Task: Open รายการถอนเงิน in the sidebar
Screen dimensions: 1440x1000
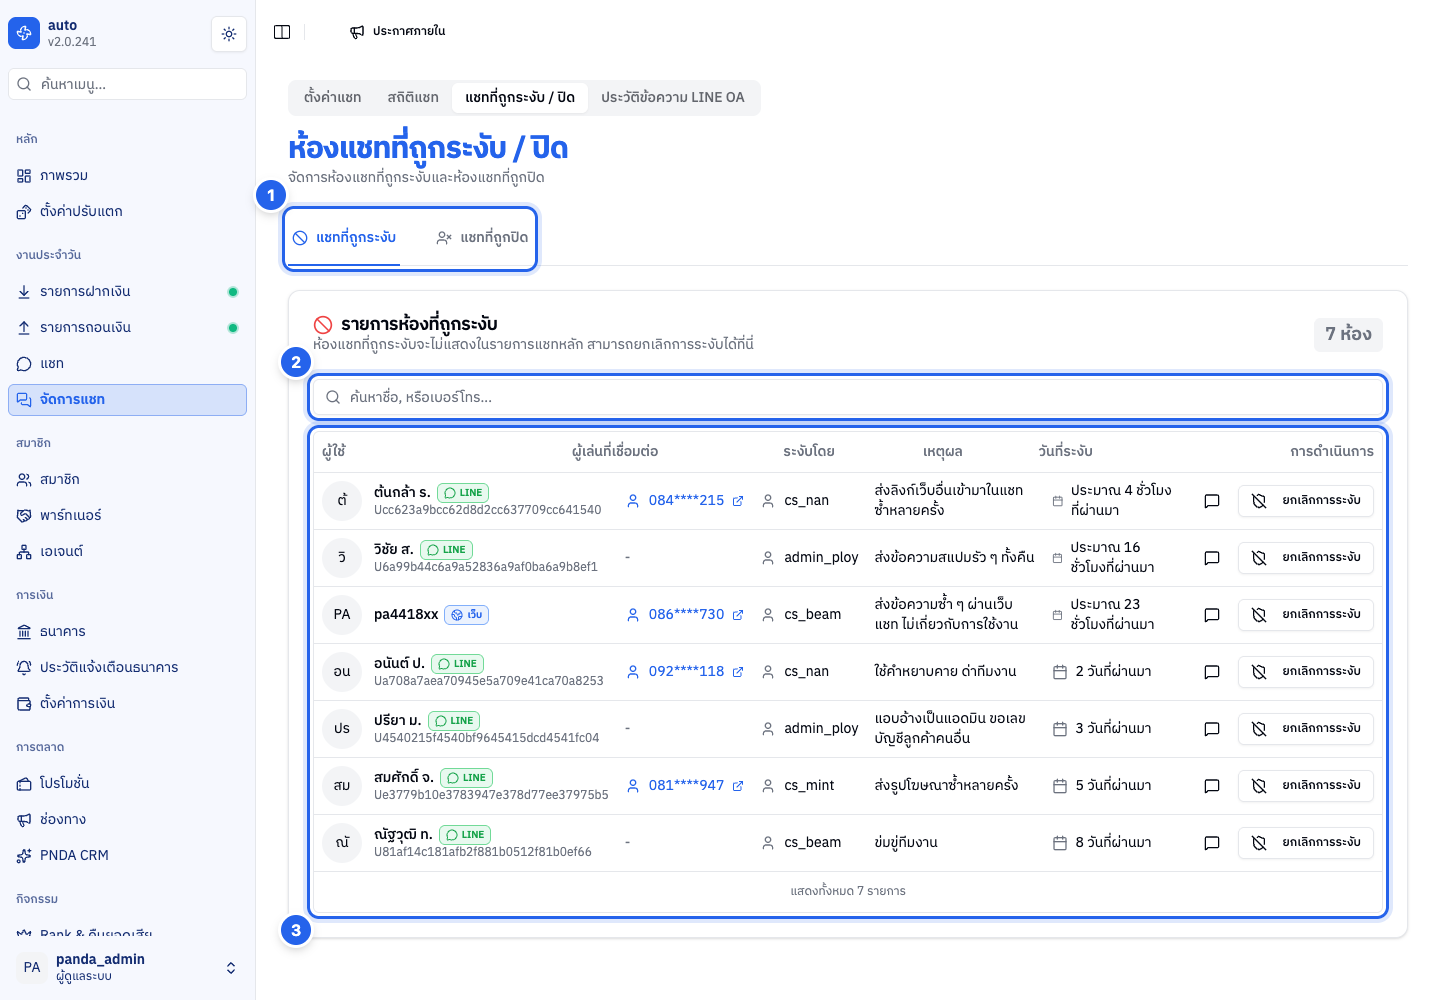Action: [127, 328]
